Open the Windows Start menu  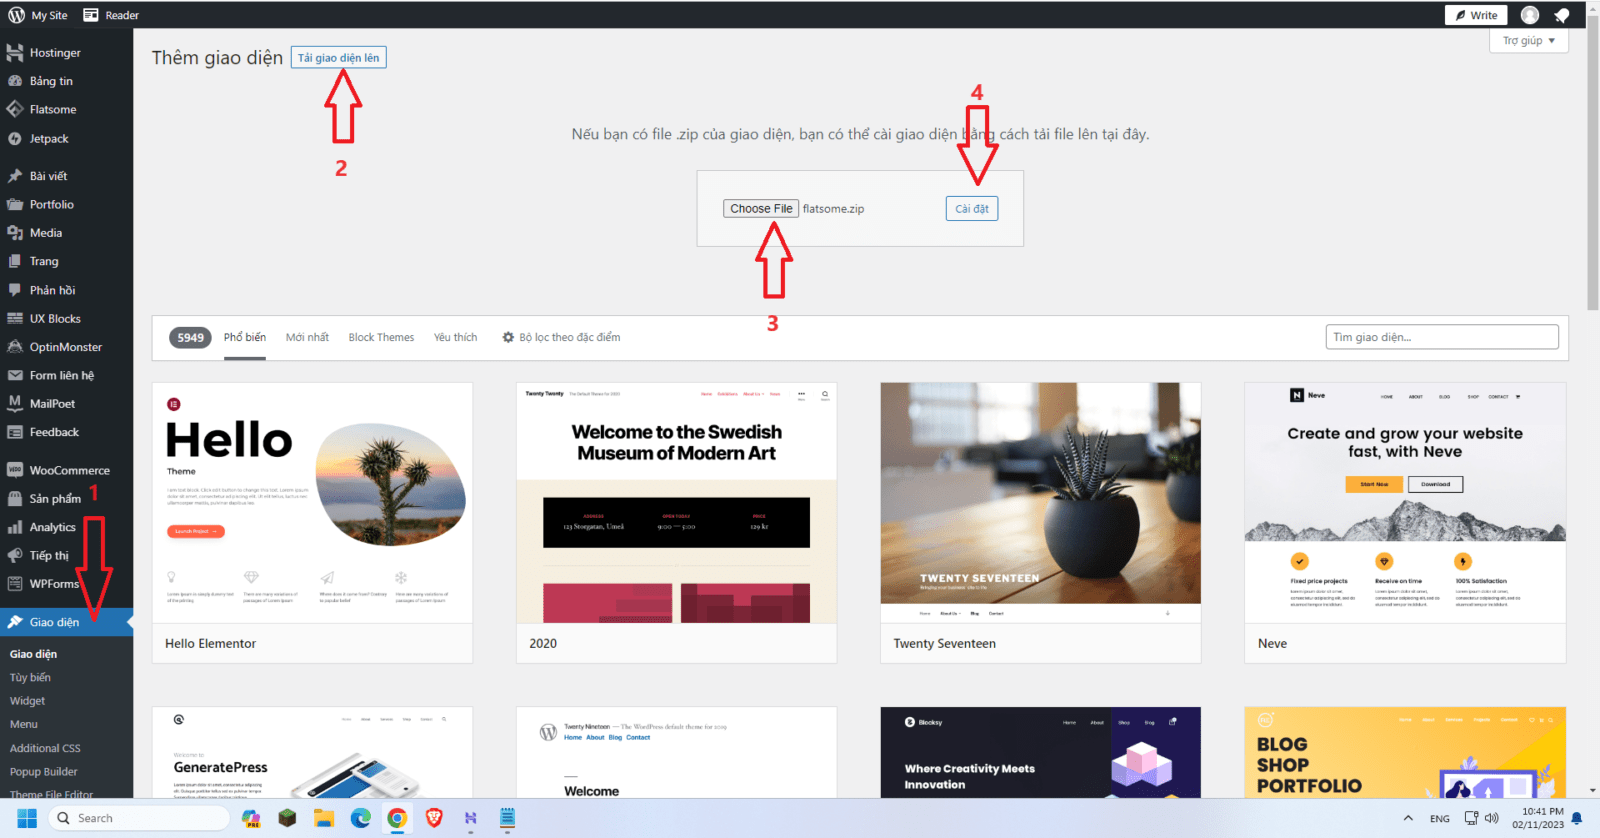coord(27,818)
